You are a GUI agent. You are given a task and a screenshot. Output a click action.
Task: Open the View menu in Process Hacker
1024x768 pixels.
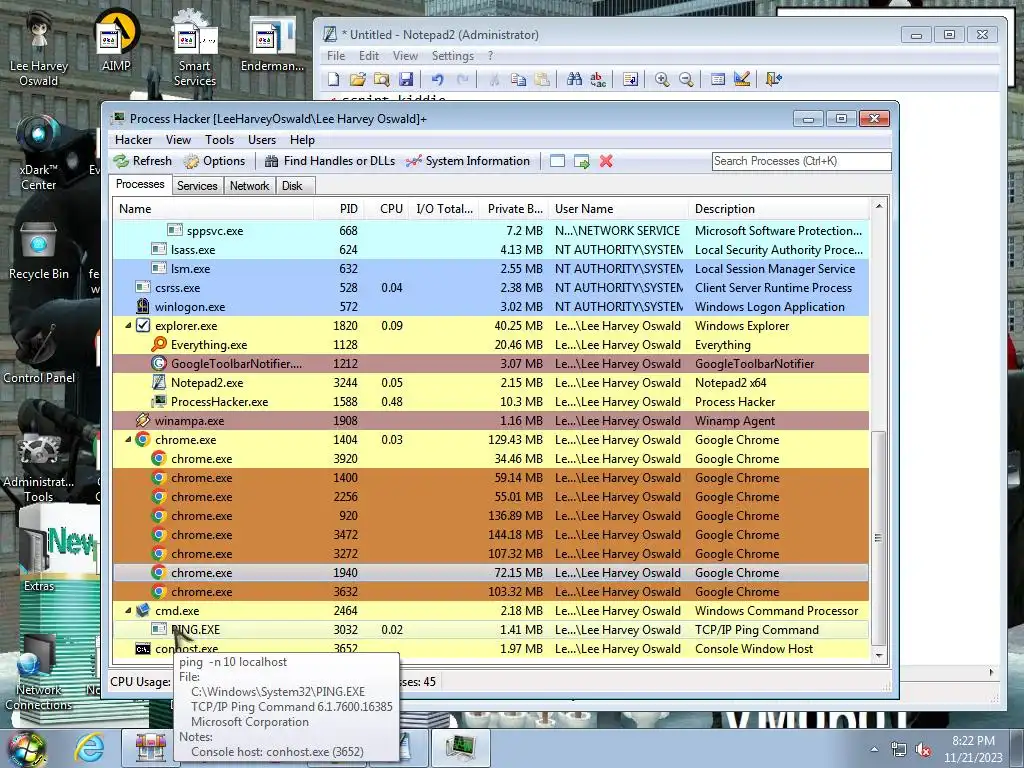pyautogui.click(x=178, y=140)
